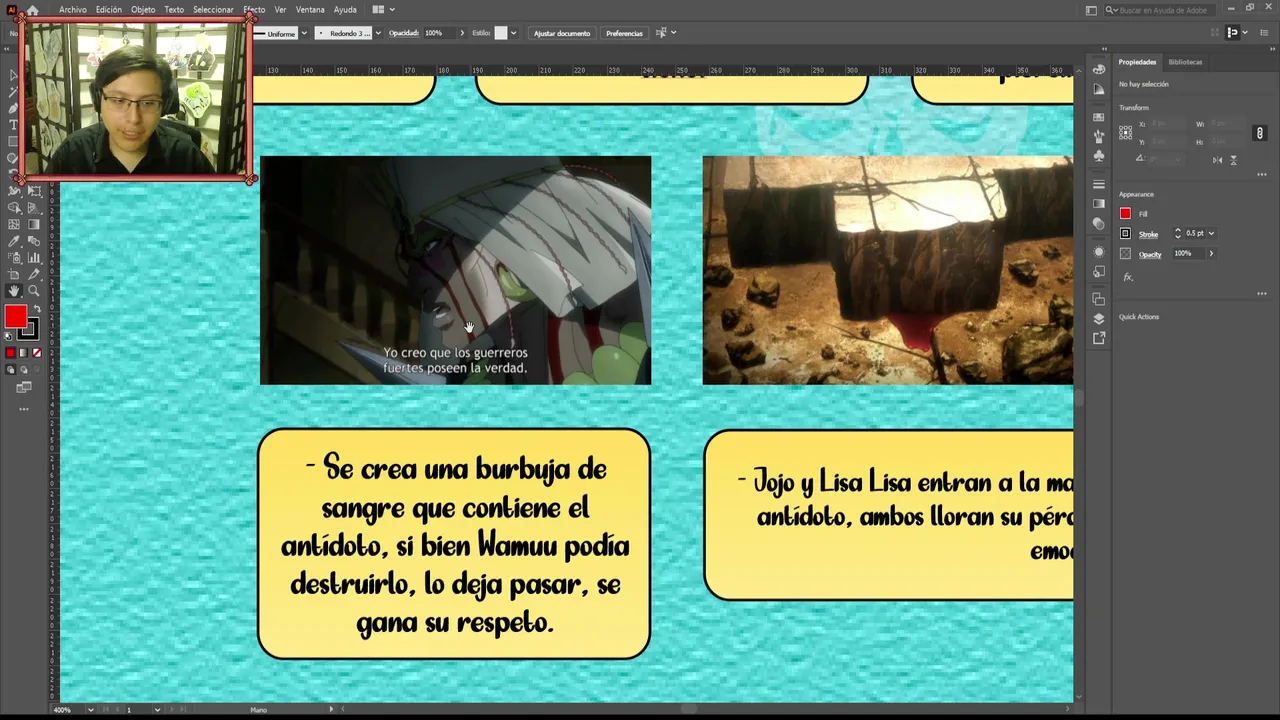Click the Opacidad 100% value field
This screenshot has width=1280, height=720.
click(x=440, y=33)
